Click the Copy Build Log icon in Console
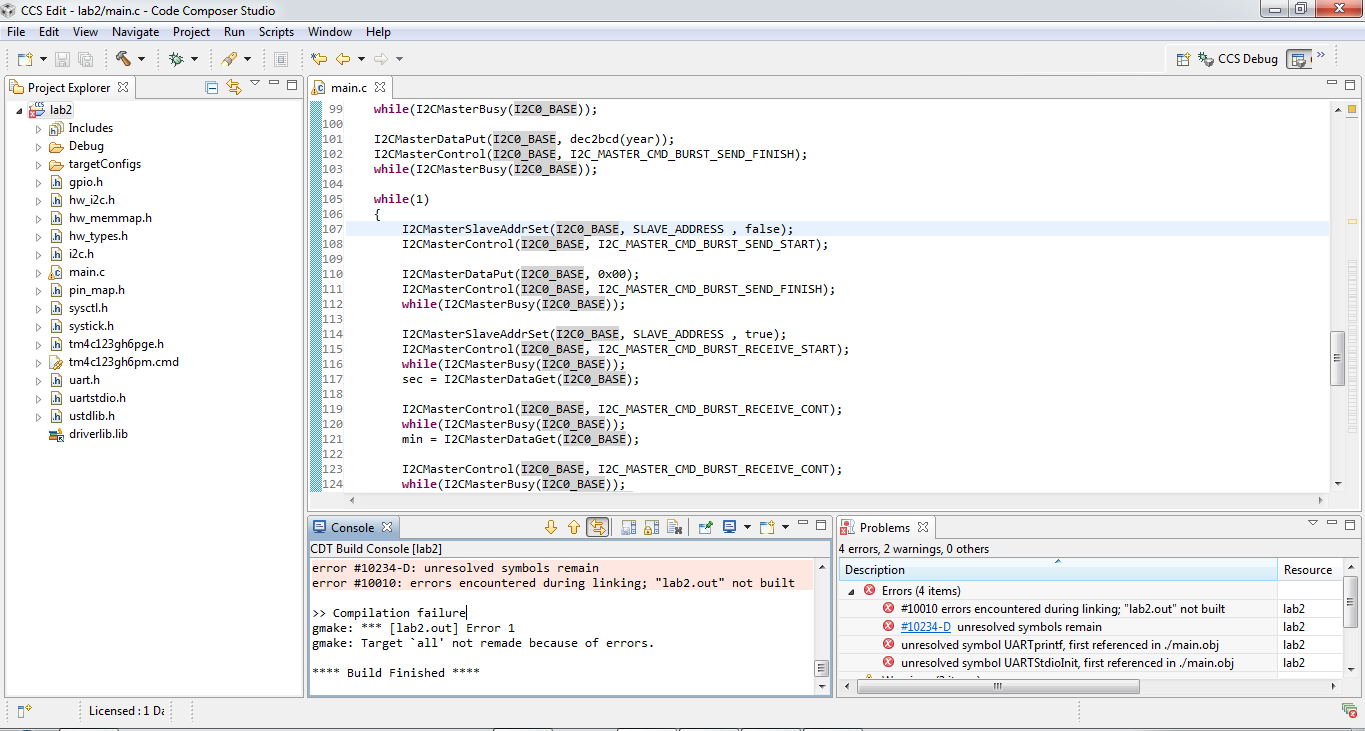 pos(629,527)
